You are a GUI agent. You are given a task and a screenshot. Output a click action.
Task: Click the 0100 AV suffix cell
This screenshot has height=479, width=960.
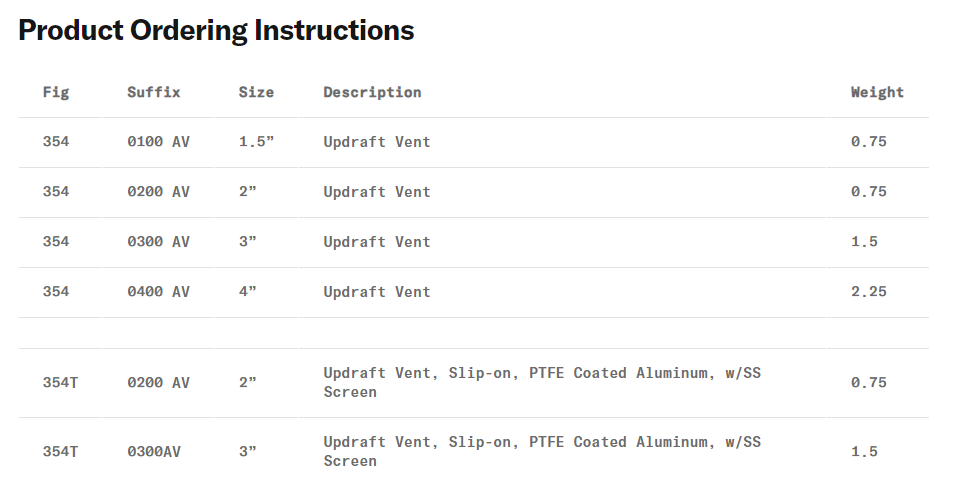tap(158, 142)
